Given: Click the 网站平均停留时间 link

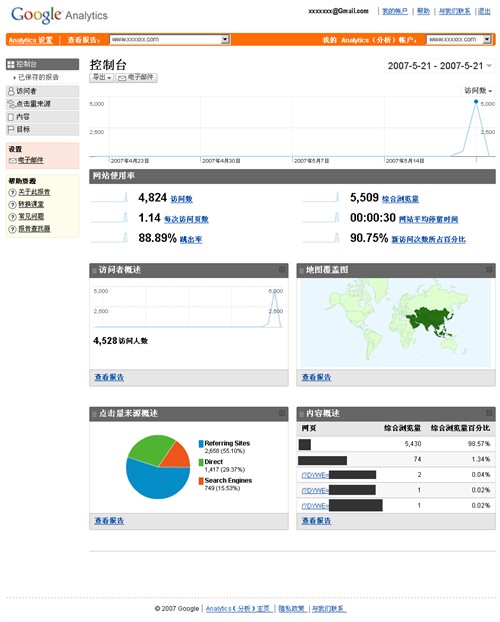Looking at the screenshot, I should click(428, 219).
